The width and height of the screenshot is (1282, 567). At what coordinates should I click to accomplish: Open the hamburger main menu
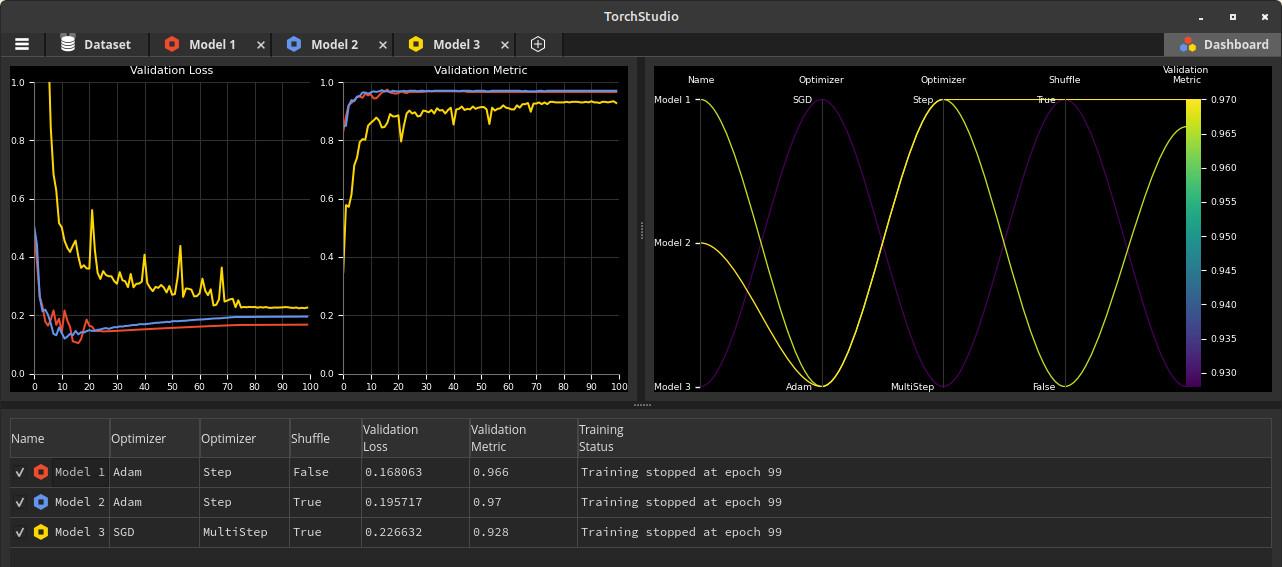[x=21, y=44]
